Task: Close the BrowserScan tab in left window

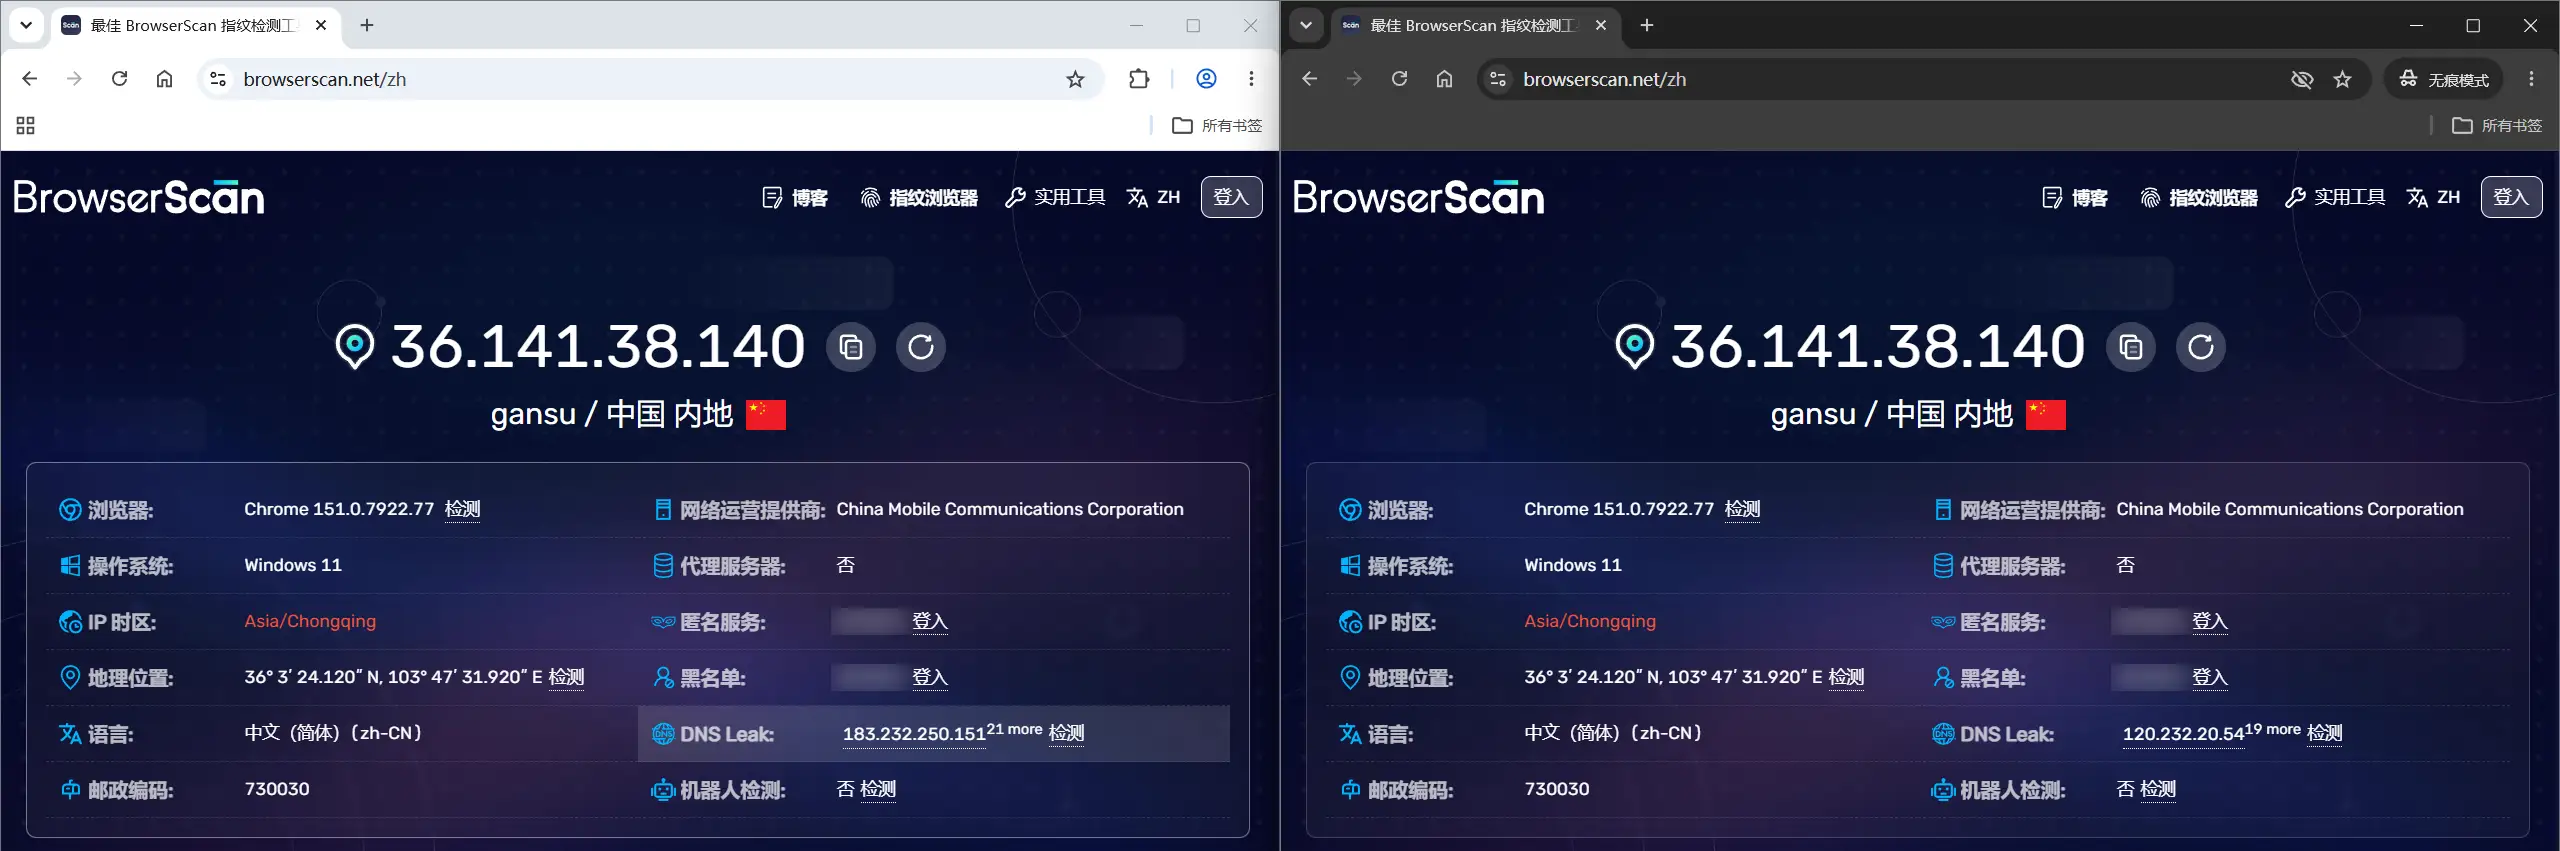Action: (321, 25)
